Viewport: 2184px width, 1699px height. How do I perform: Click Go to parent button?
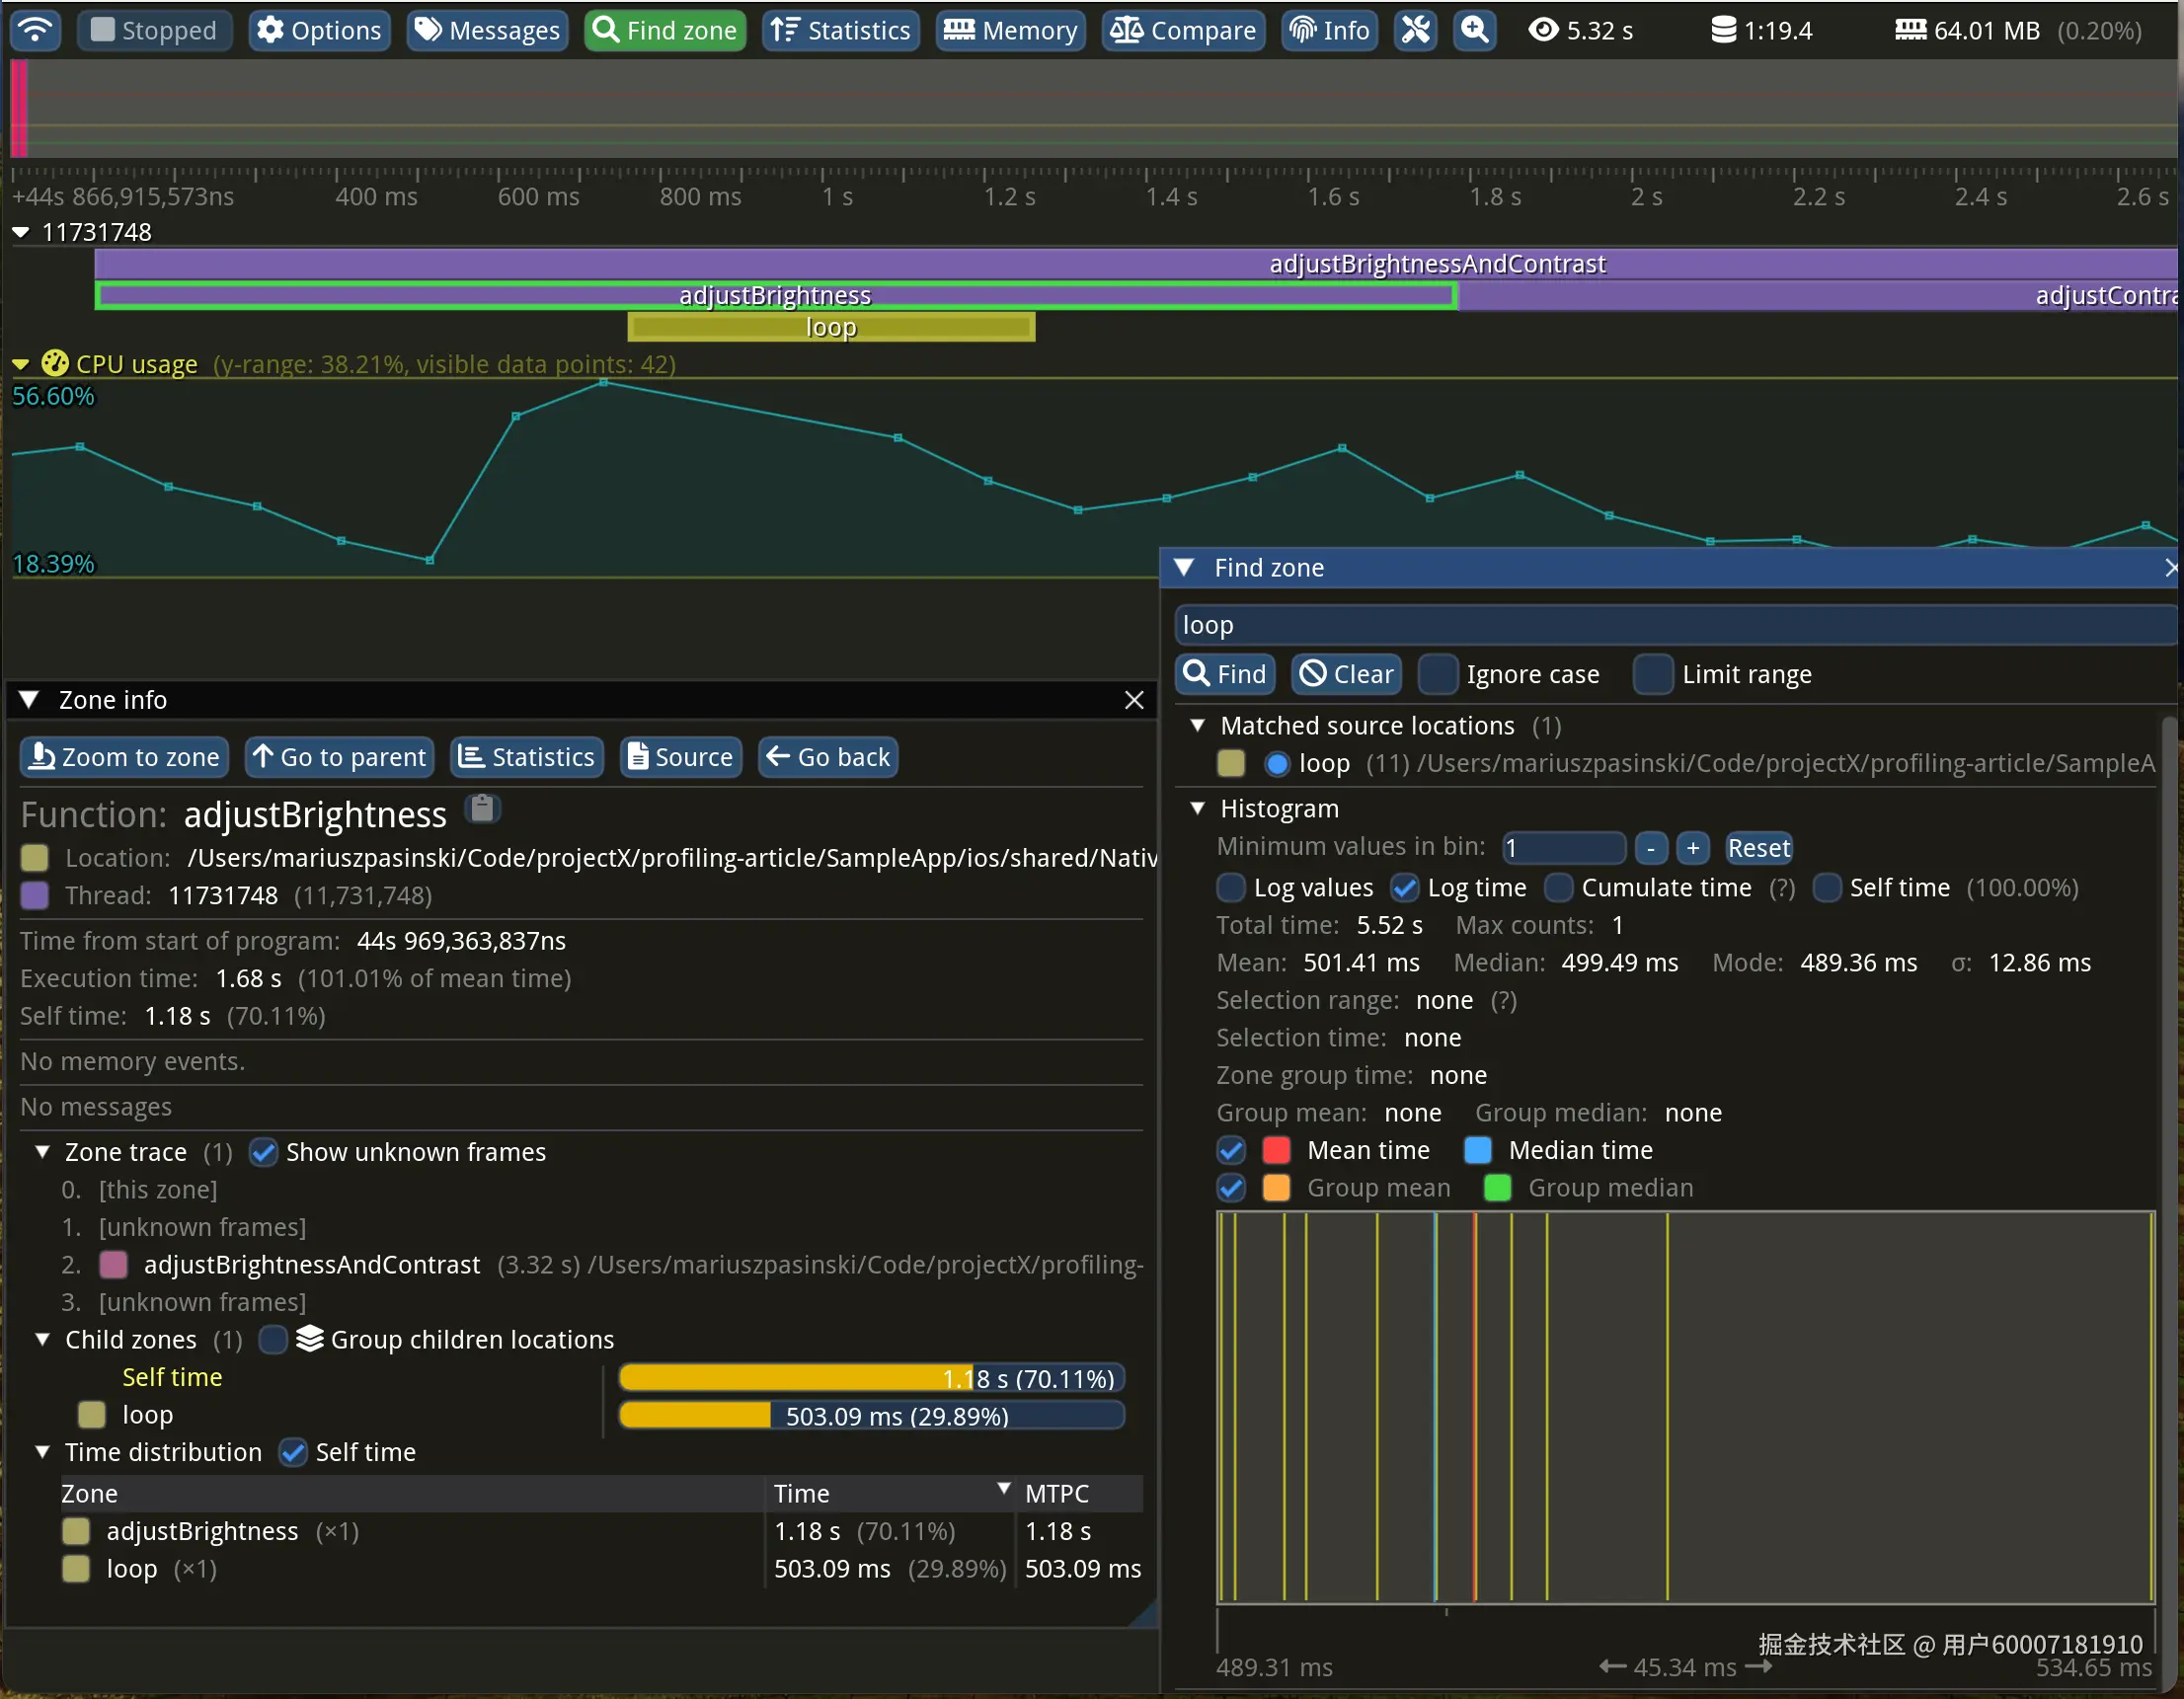pos(340,757)
